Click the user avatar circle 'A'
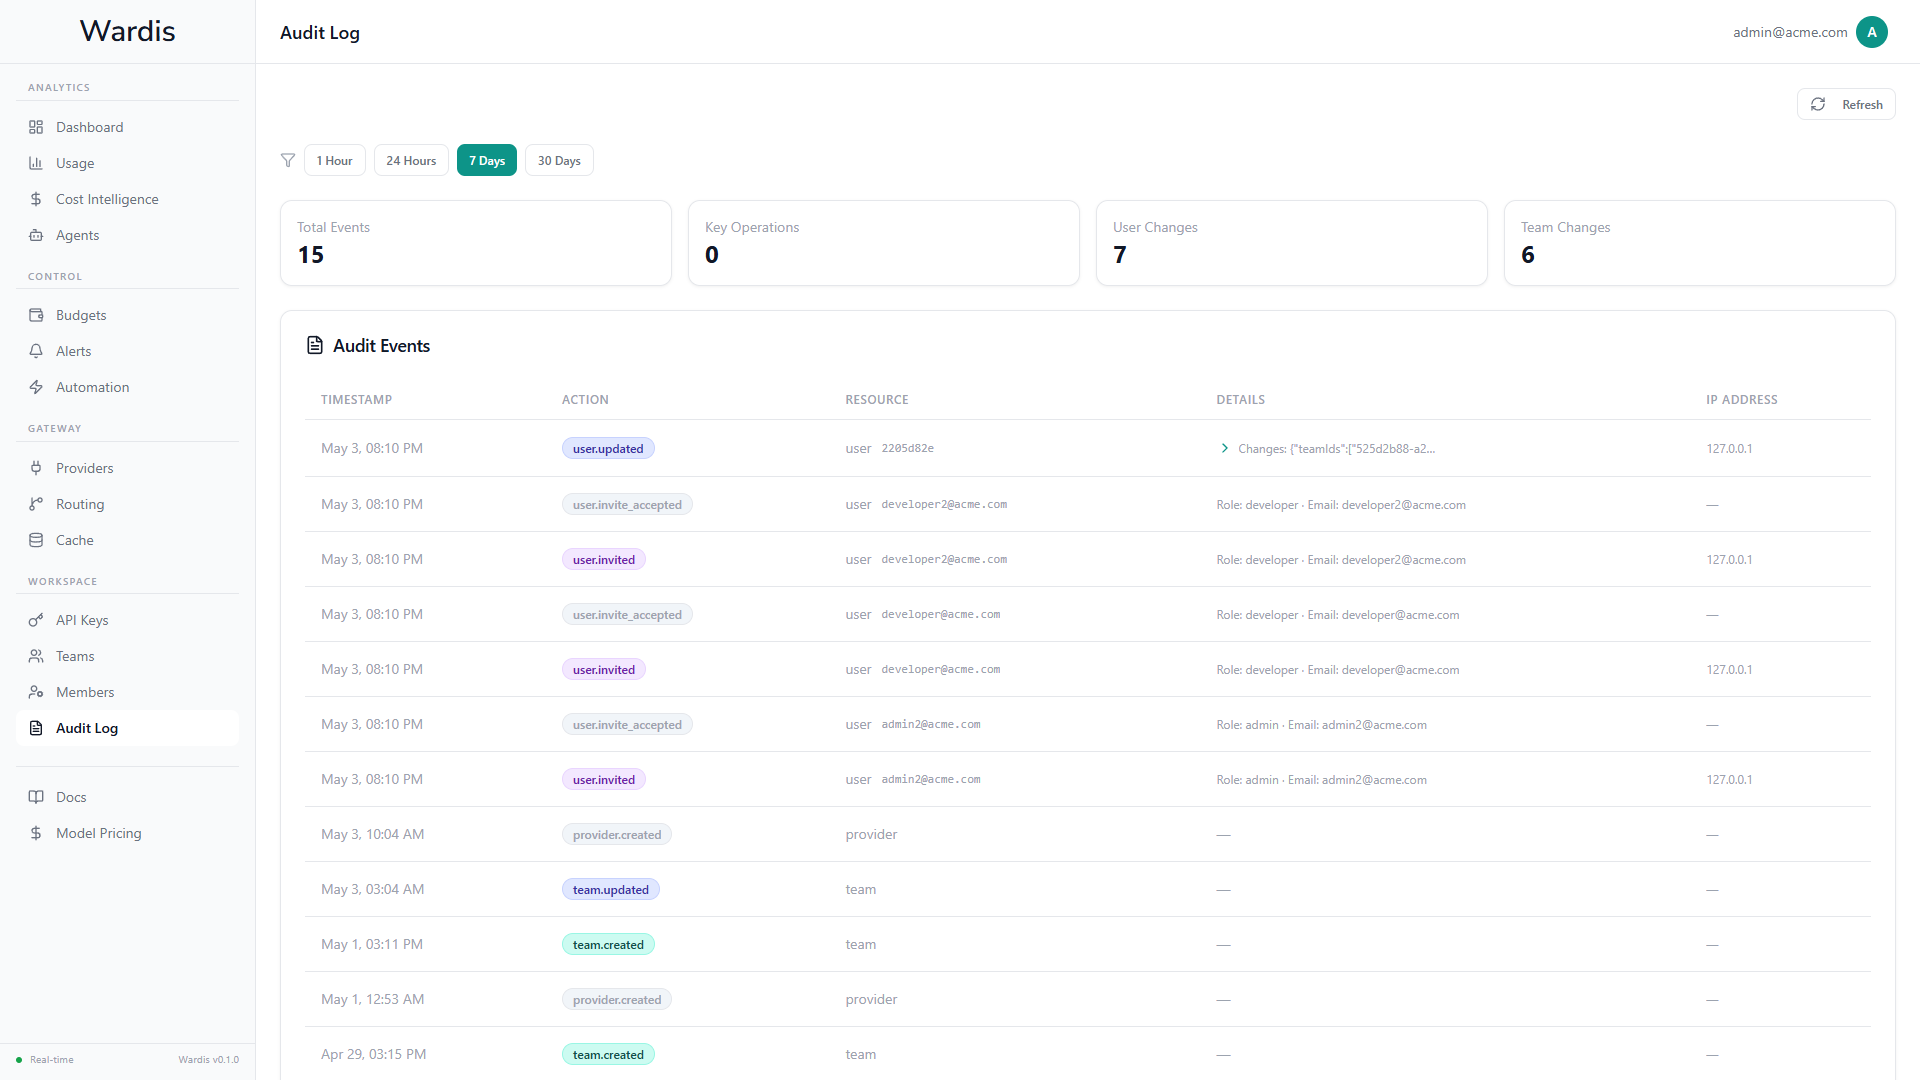Image resolution: width=1920 pixels, height=1080 pixels. click(x=1872, y=32)
